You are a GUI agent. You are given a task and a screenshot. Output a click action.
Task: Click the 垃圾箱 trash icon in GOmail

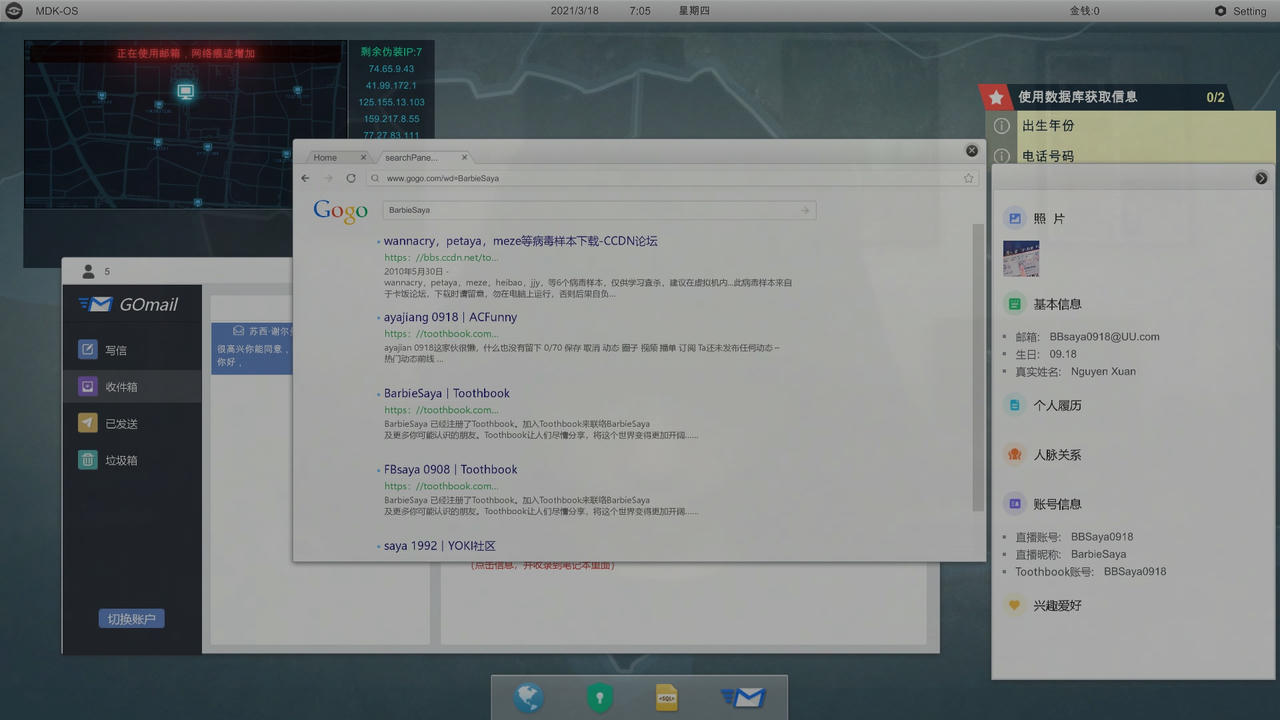pos(88,460)
